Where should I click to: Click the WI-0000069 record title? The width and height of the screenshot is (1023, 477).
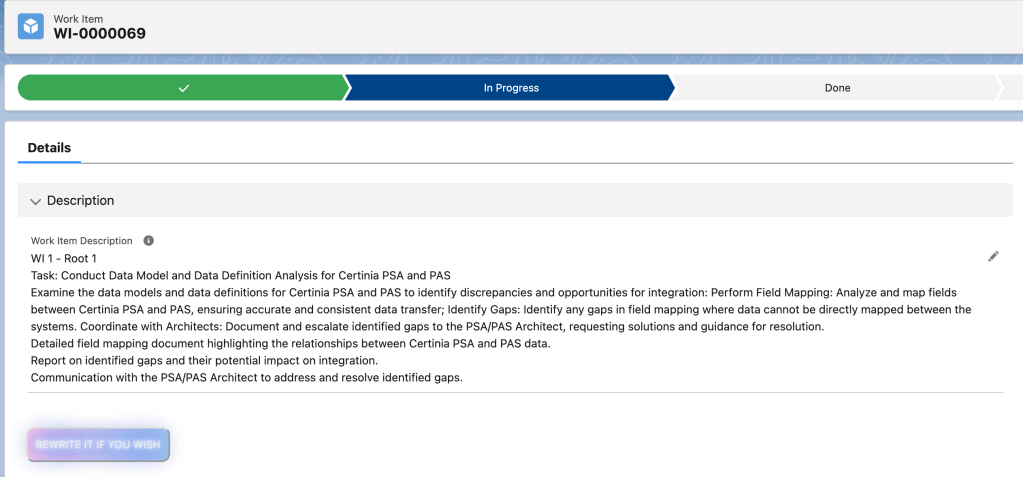(100, 33)
